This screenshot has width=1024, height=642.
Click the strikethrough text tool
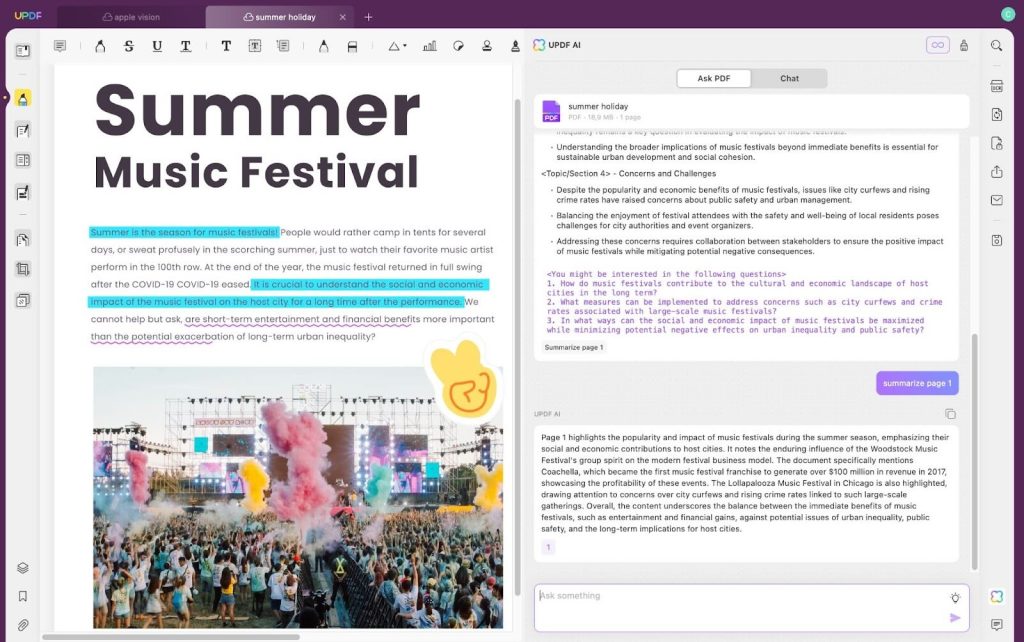[128, 46]
